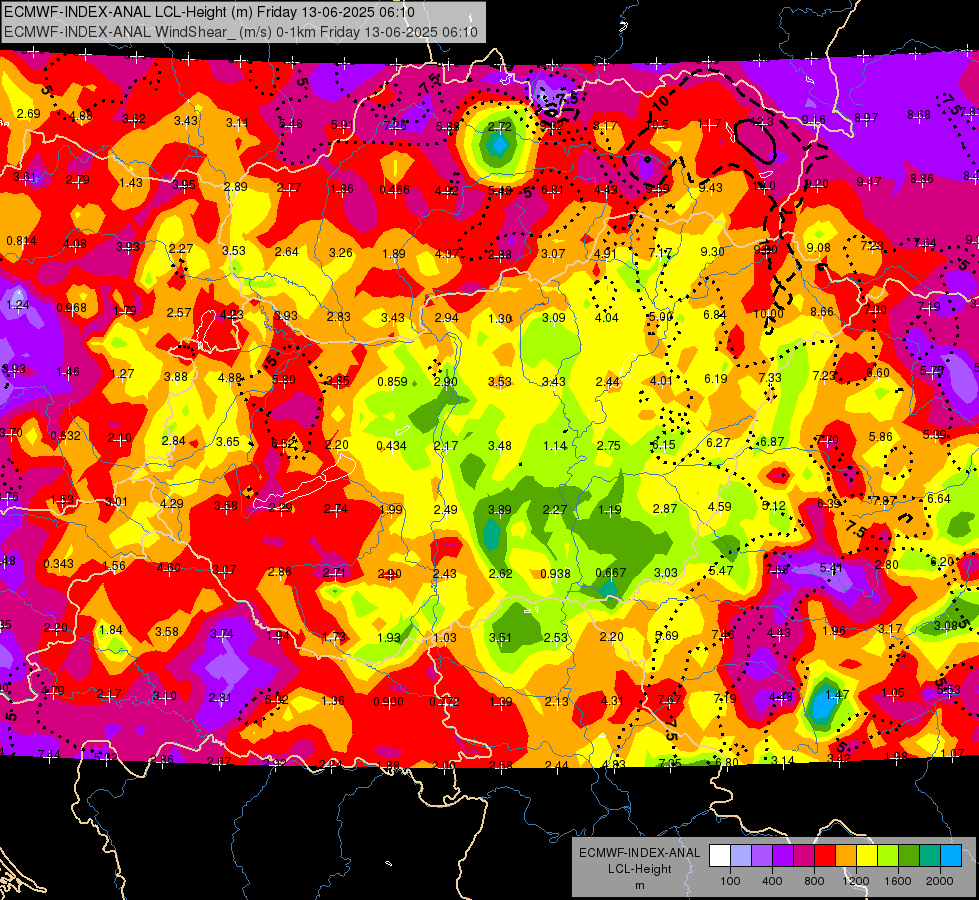Click the WindShear 0-1km title line in the header
The width and height of the screenshot is (979, 900).
[241, 32]
